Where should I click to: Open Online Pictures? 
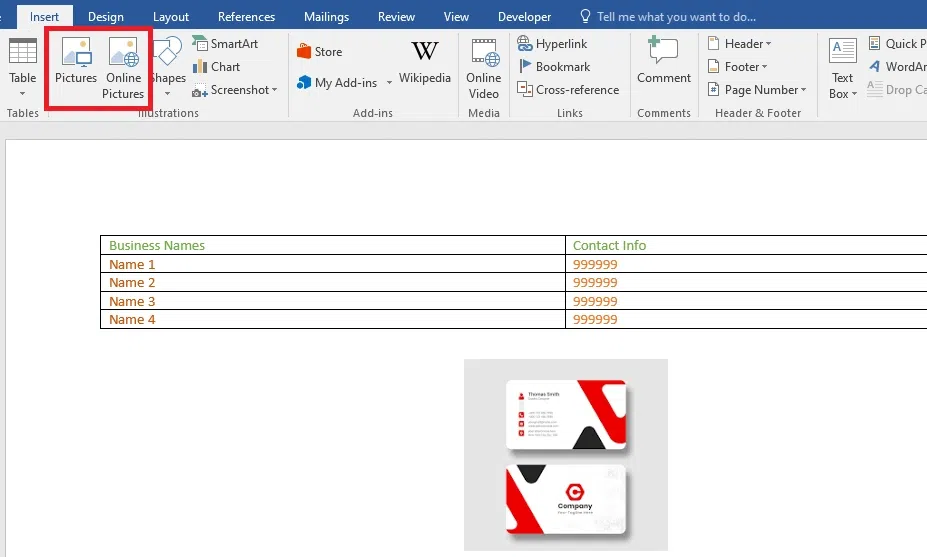point(123,68)
